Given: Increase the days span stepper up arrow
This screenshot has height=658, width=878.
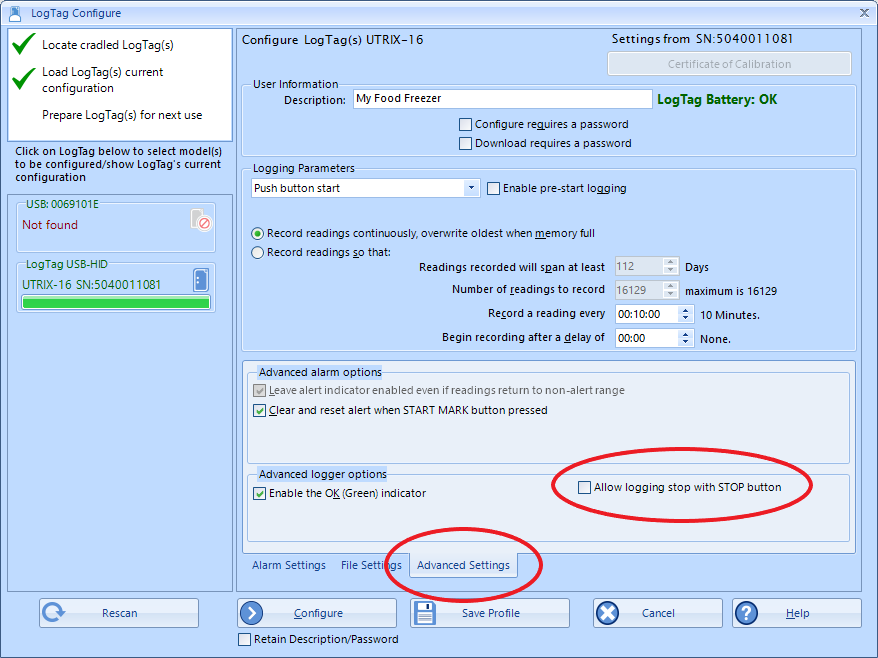Looking at the screenshot, I should [x=670, y=262].
